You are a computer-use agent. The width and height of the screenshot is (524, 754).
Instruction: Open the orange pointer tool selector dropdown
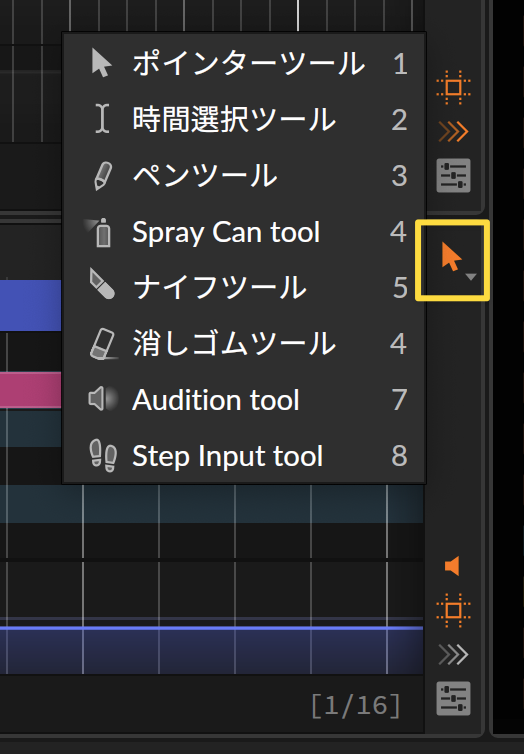(452, 260)
